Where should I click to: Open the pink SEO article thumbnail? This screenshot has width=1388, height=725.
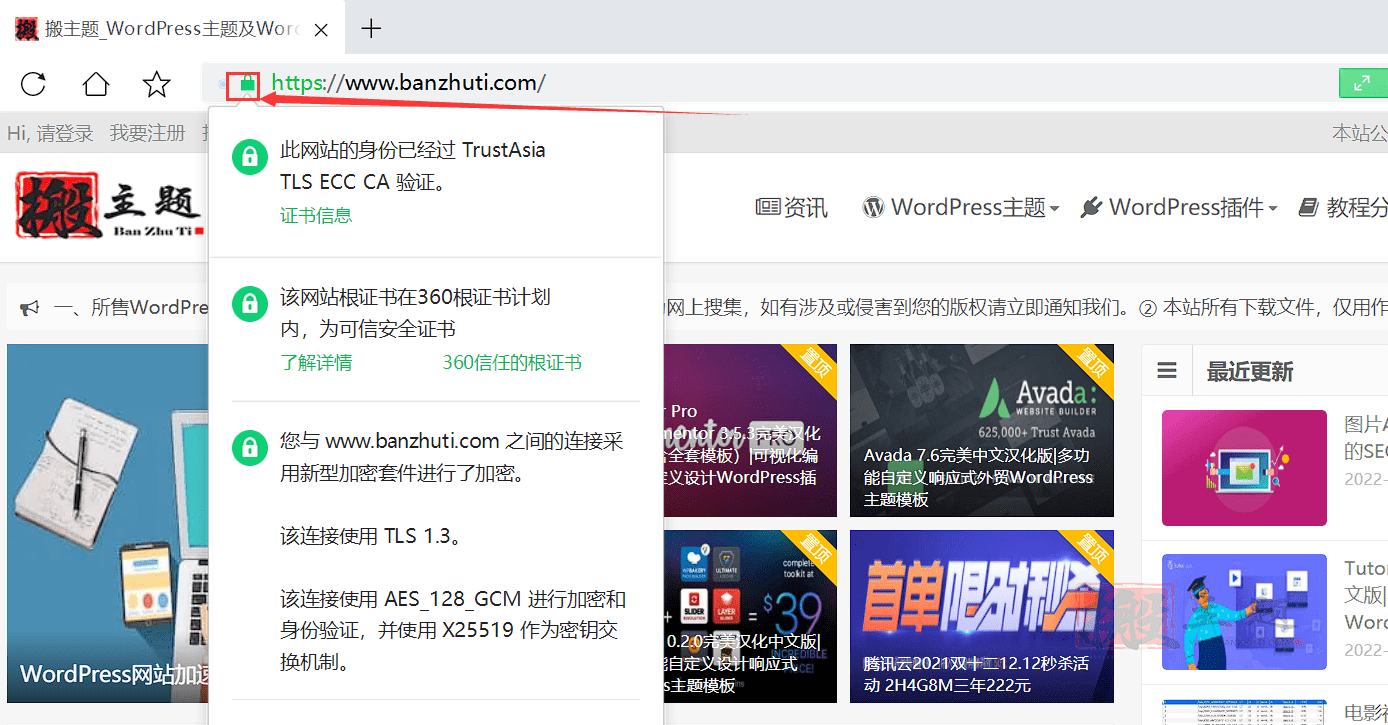1244,468
